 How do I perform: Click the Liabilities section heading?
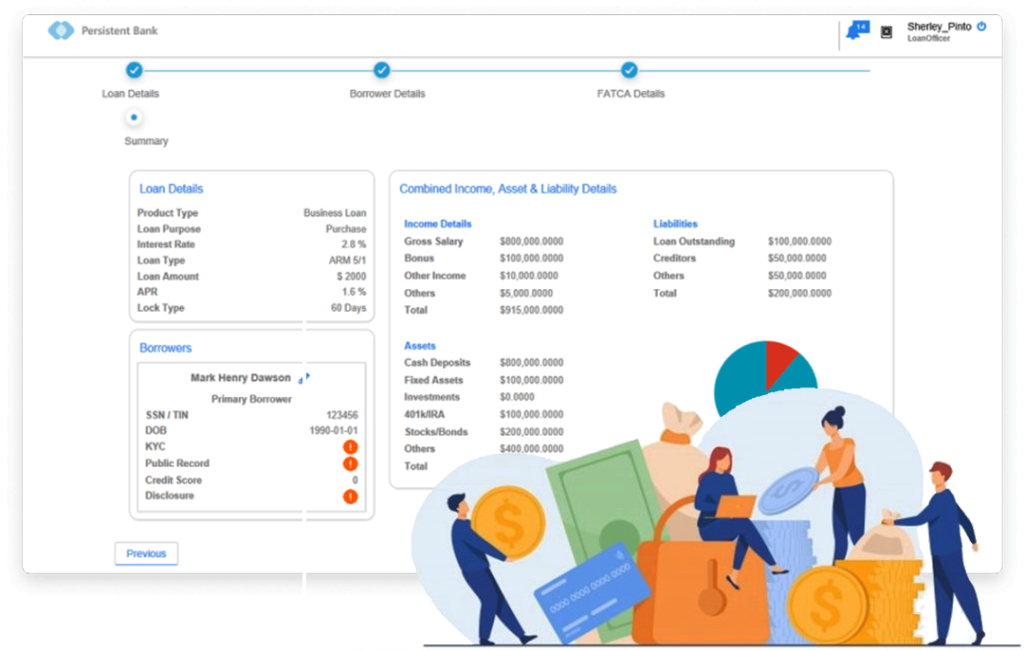(x=675, y=224)
